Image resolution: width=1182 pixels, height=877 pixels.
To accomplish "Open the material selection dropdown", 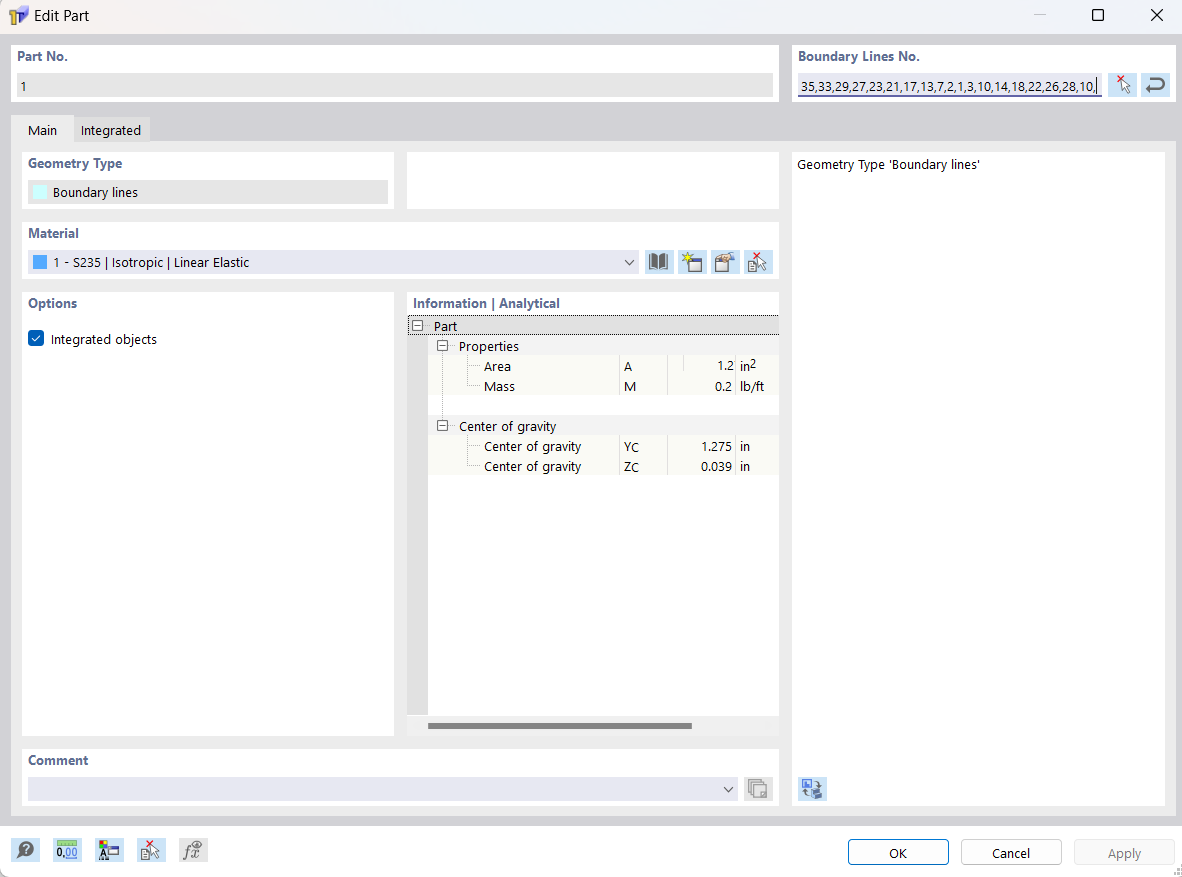I will point(629,261).
